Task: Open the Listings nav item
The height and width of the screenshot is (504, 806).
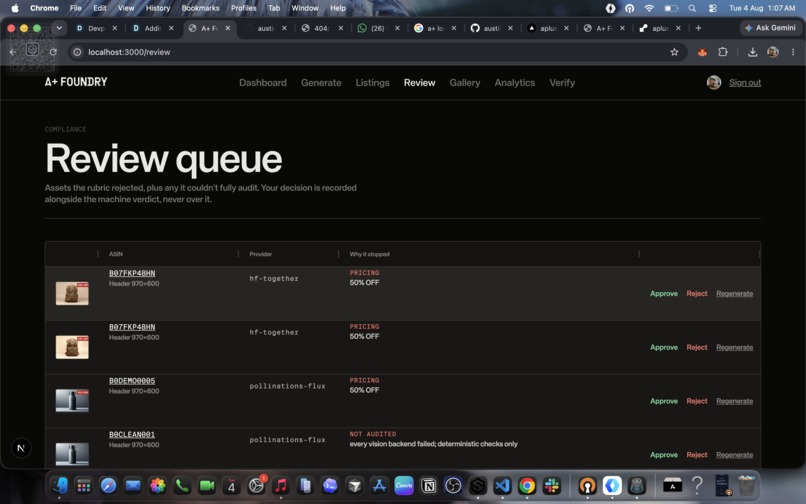Action: click(x=372, y=83)
